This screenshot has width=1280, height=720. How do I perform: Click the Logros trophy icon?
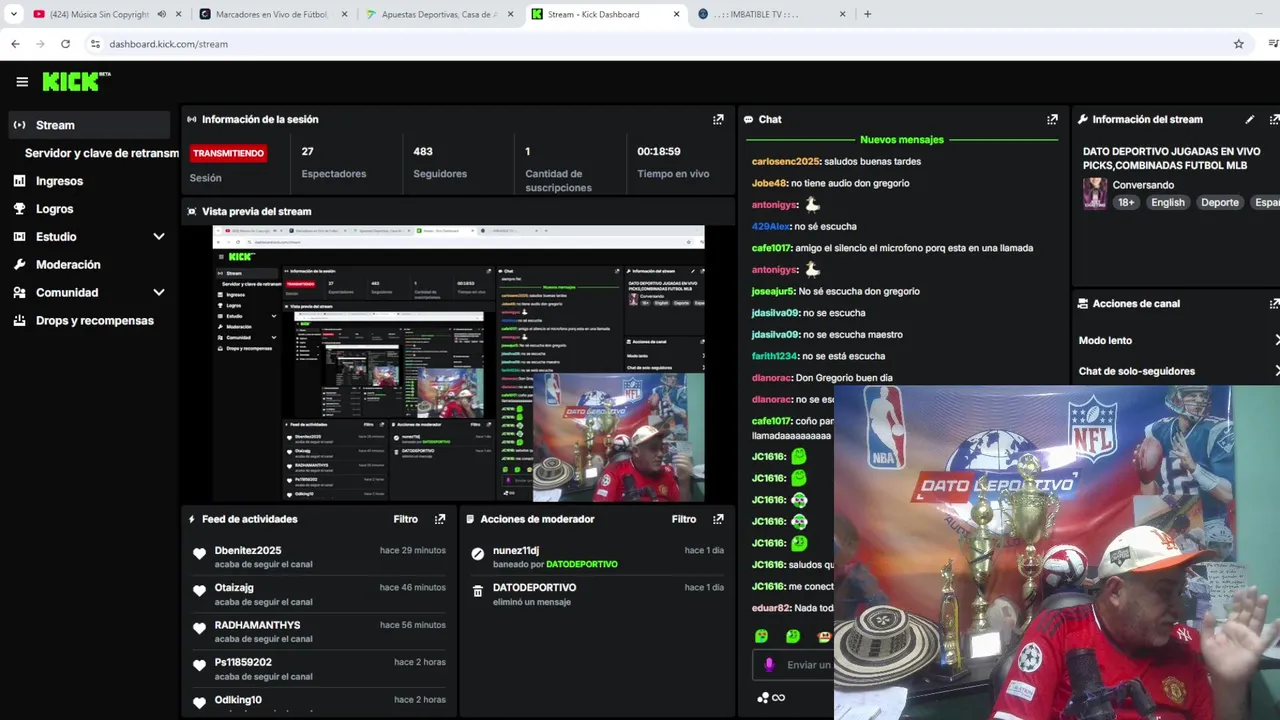19,209
